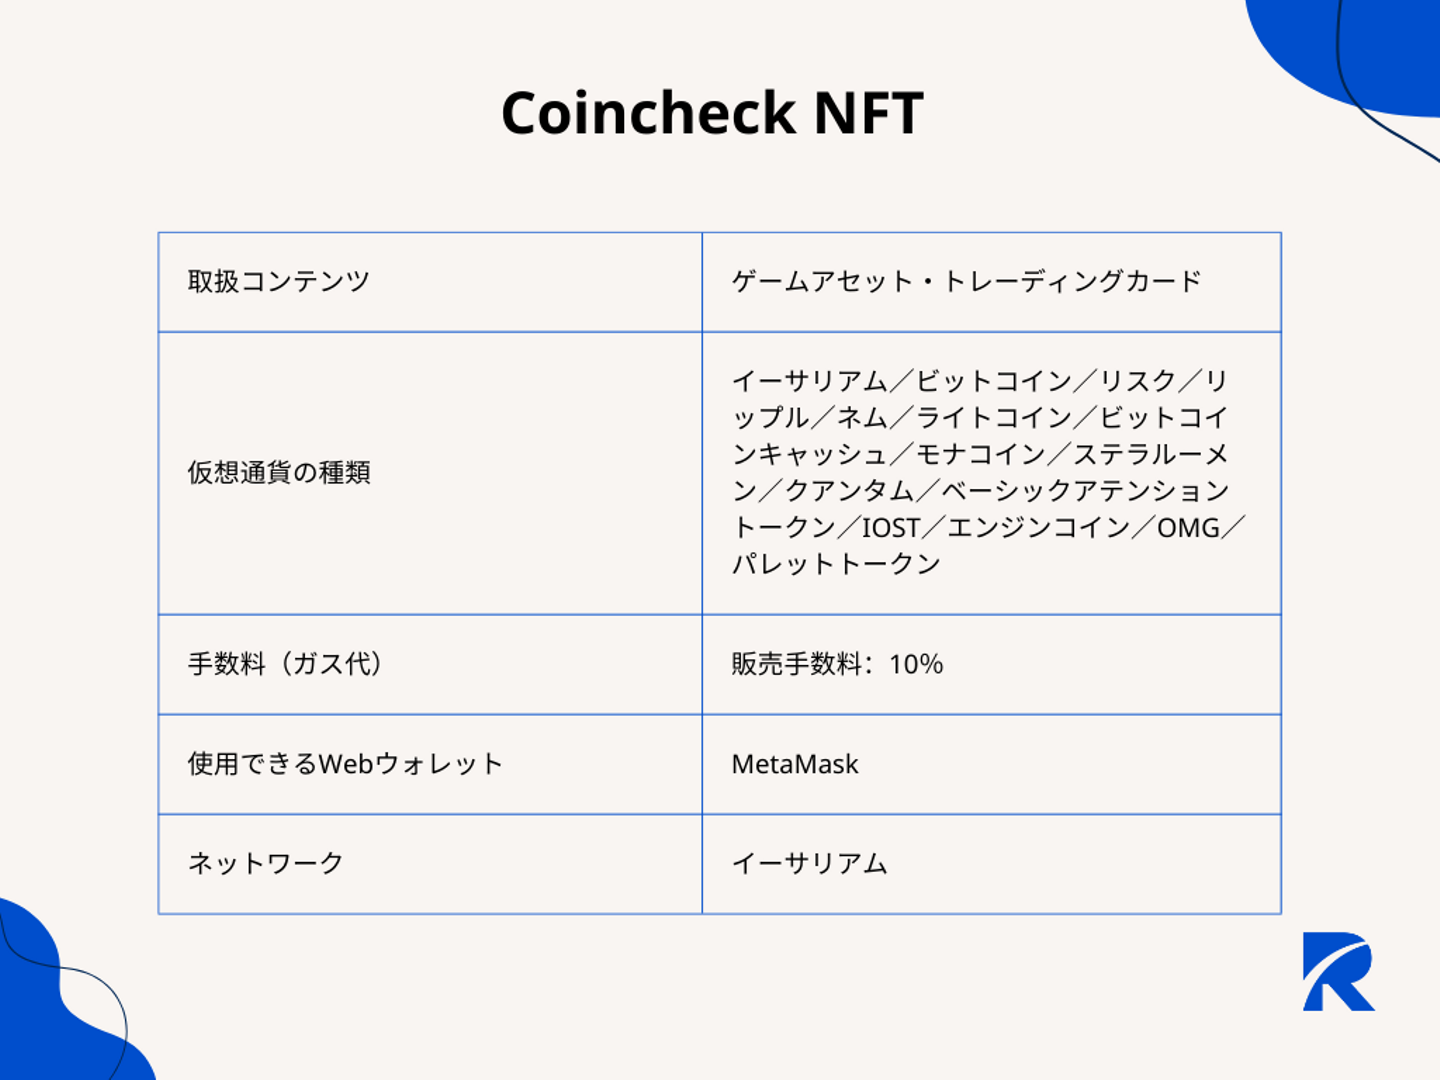Click the 使用できるWebウォレット row label
The image size is (1440, 1080).
pyautogui.click(x=344, y=764)
